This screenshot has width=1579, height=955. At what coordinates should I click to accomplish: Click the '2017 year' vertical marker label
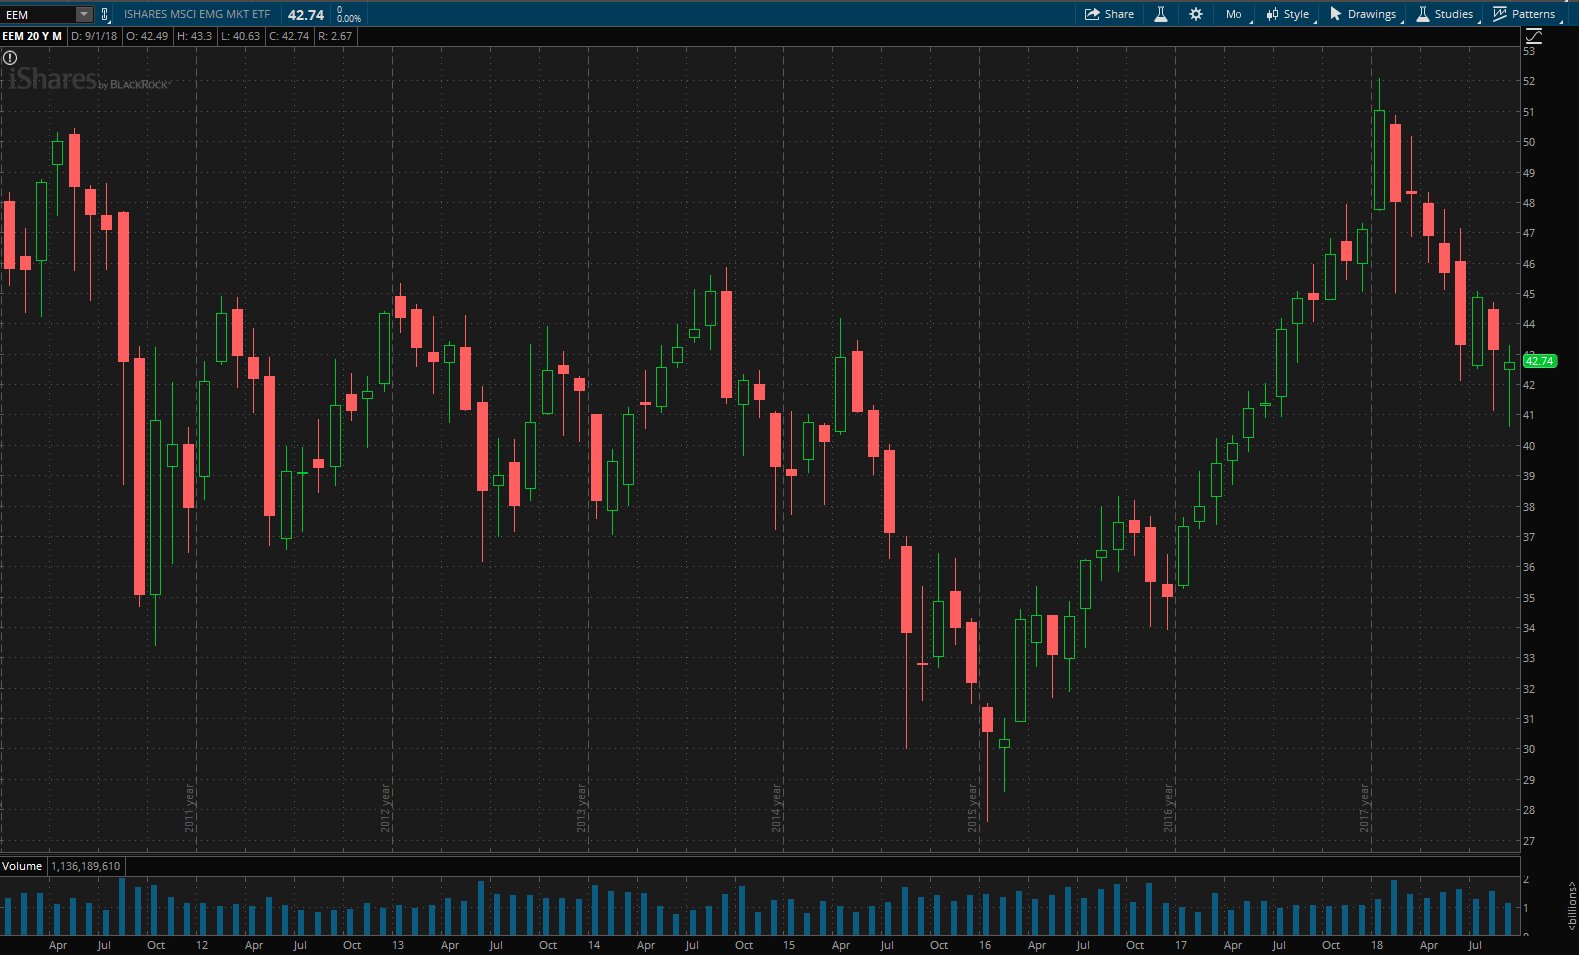point(1365,808)
